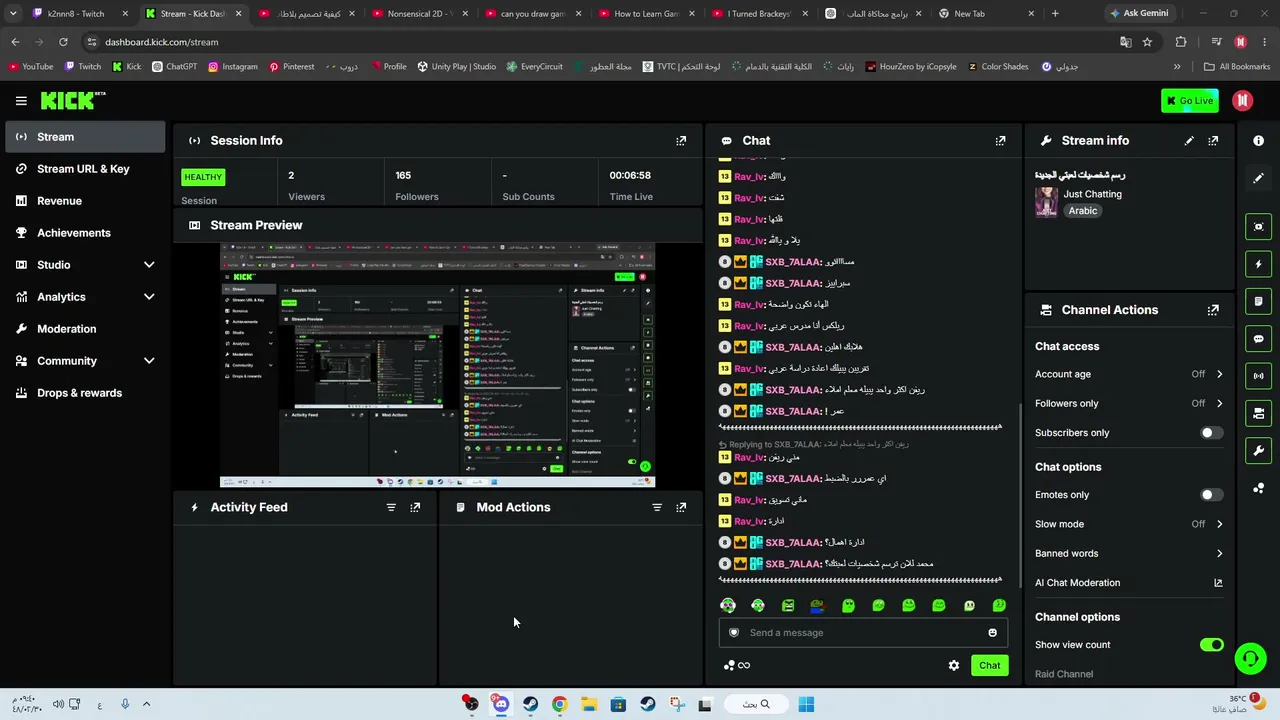Image resolution: width=1280 pixels, height=720 pixels.
Task: Click the Windows Start button
Action: click(x=806, y=704)
